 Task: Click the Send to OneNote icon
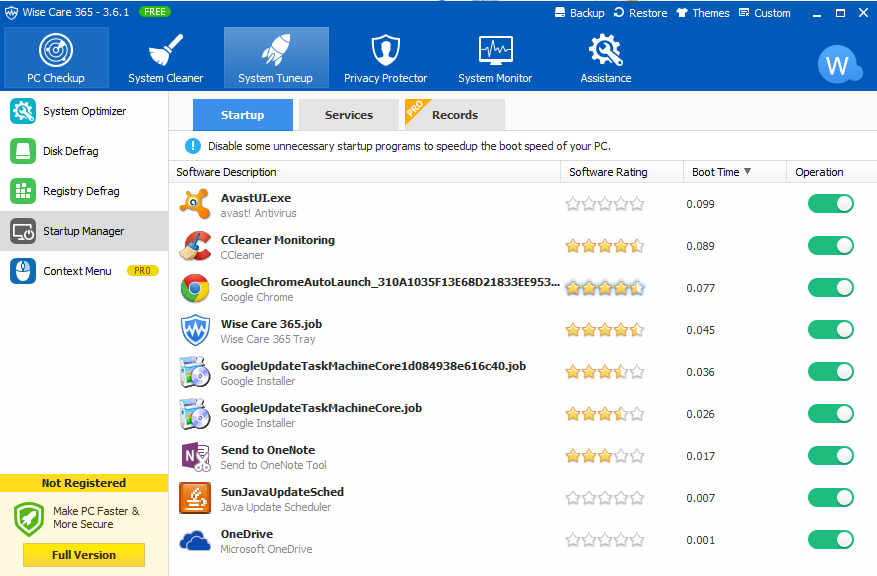click(x=195, y=456)
